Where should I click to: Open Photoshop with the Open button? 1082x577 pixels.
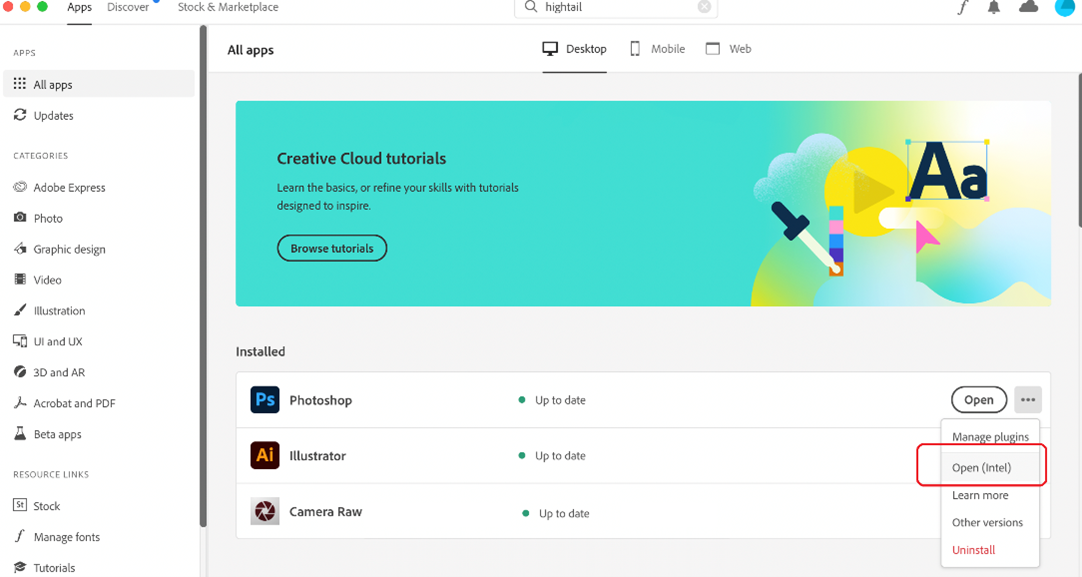[x=978, y=400]
